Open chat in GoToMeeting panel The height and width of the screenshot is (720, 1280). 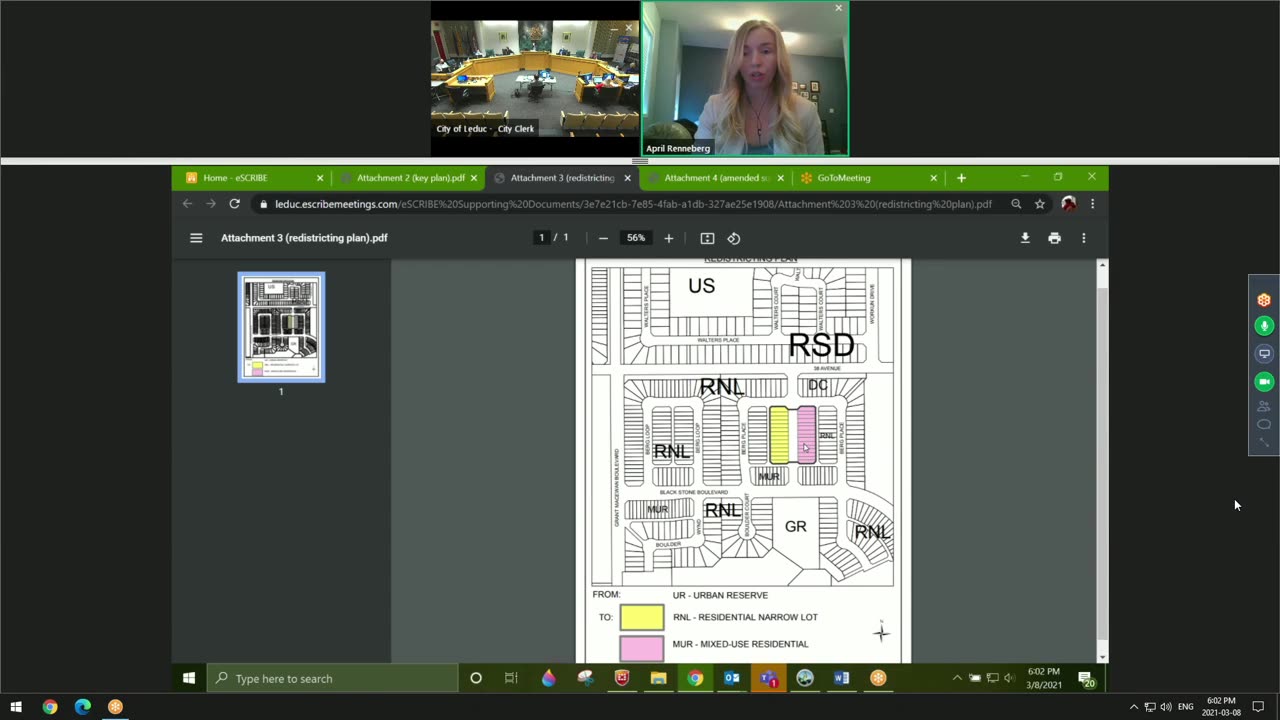[x=1264, y=424]
